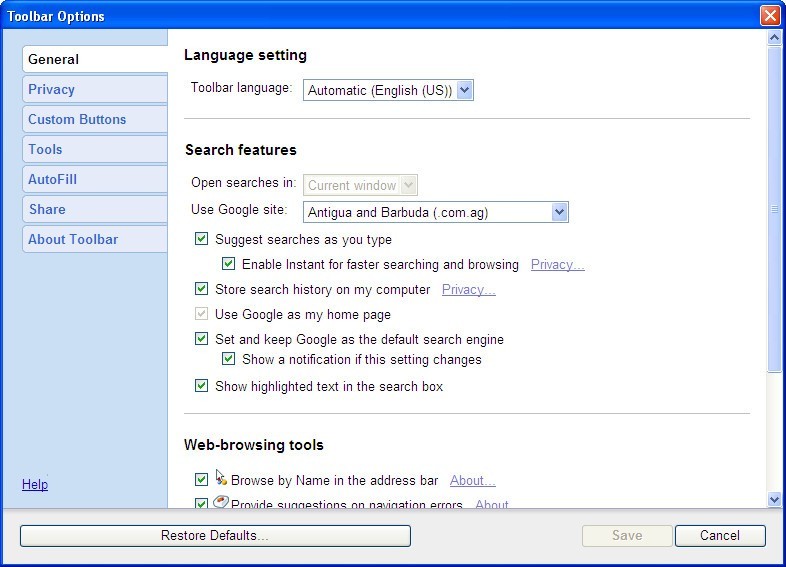Screen dimensions: 786x567
Task: Uncheck Show highlighted text in search box
Action: (202, 386)
